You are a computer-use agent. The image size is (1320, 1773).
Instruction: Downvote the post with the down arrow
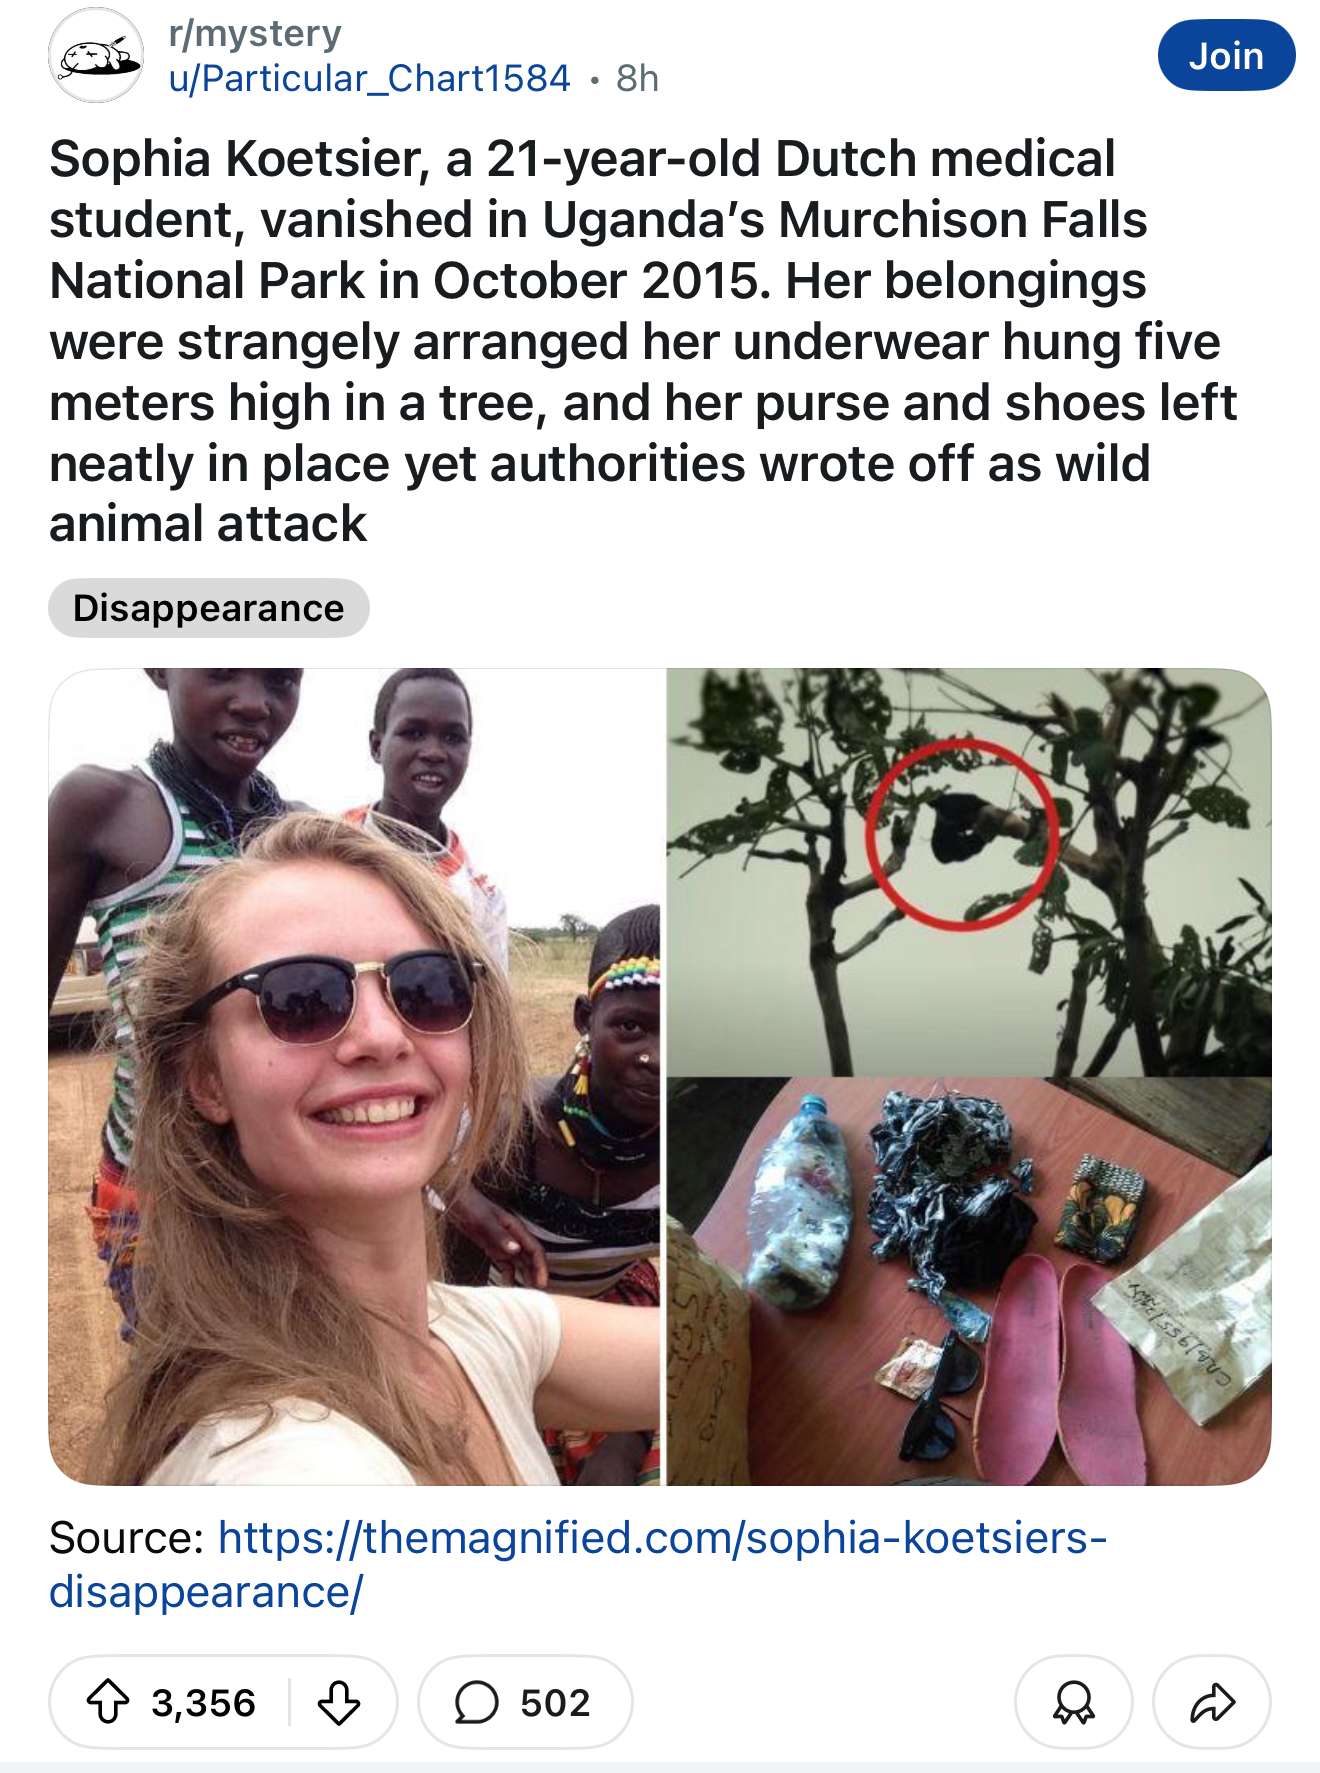338,1702
